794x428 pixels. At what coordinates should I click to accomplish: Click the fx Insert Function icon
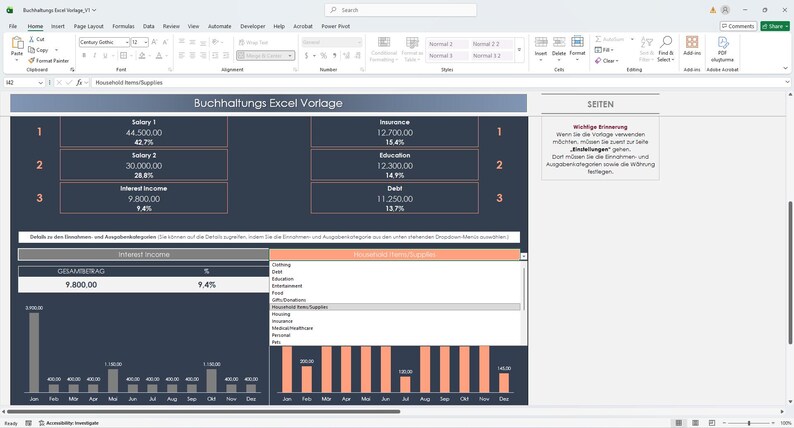click(x=79, y=83)
